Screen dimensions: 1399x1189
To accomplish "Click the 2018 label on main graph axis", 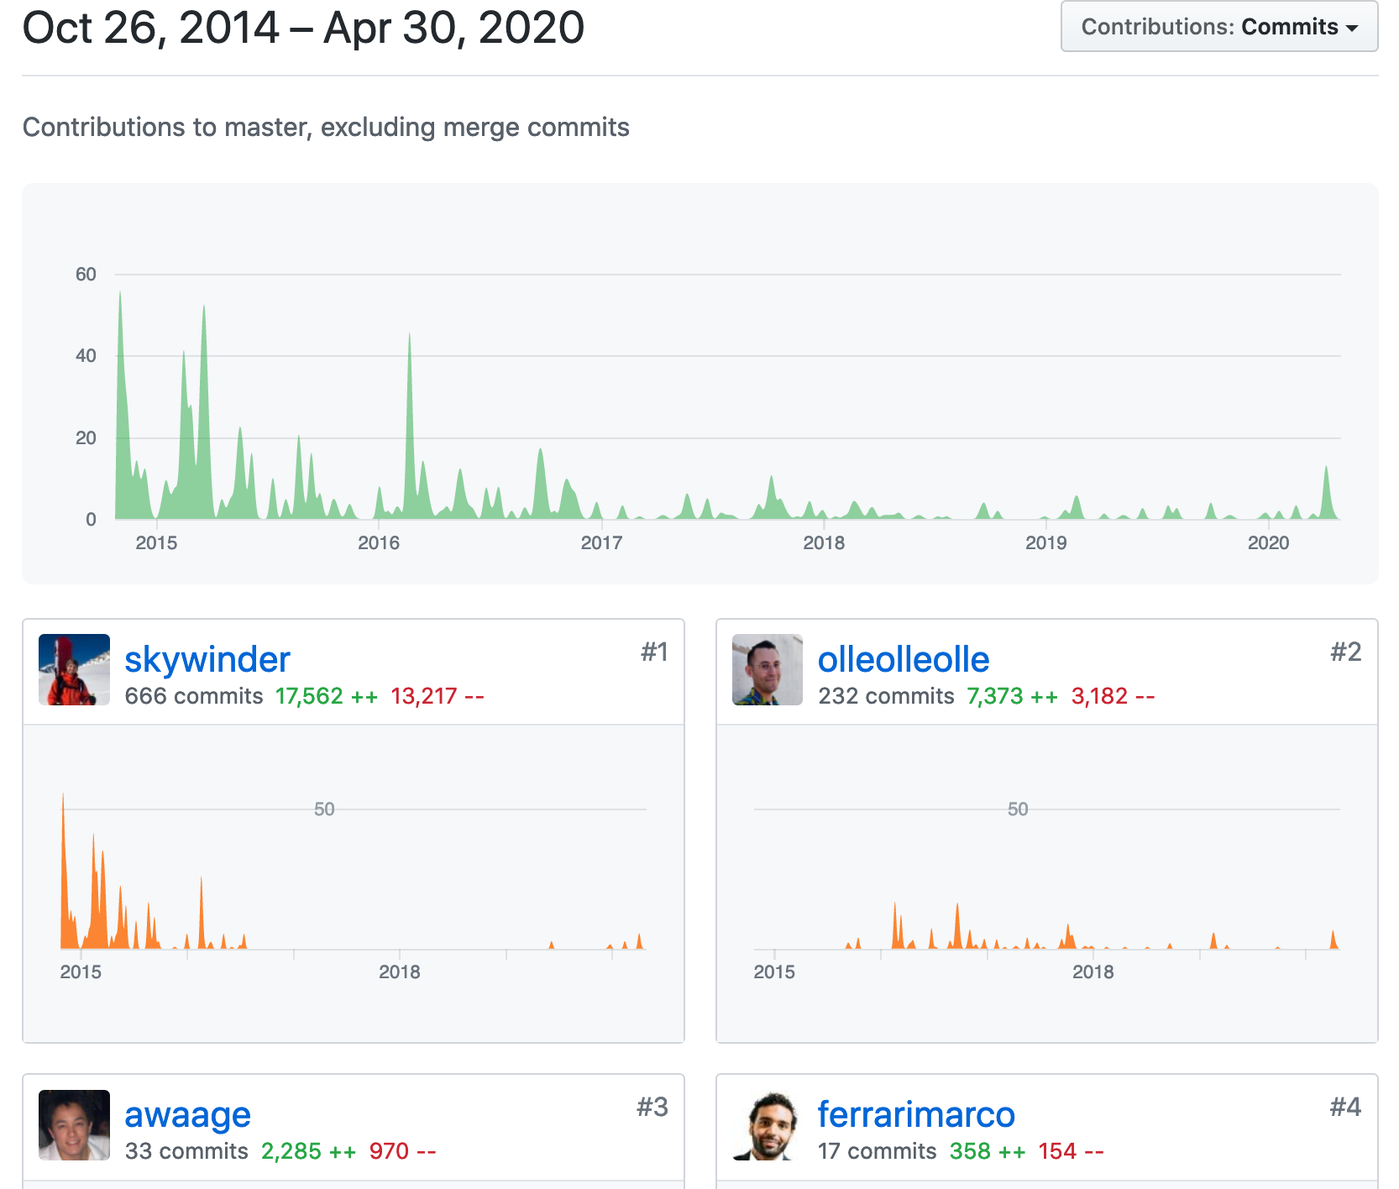I will pyautogui.click(x=823, y=543).
